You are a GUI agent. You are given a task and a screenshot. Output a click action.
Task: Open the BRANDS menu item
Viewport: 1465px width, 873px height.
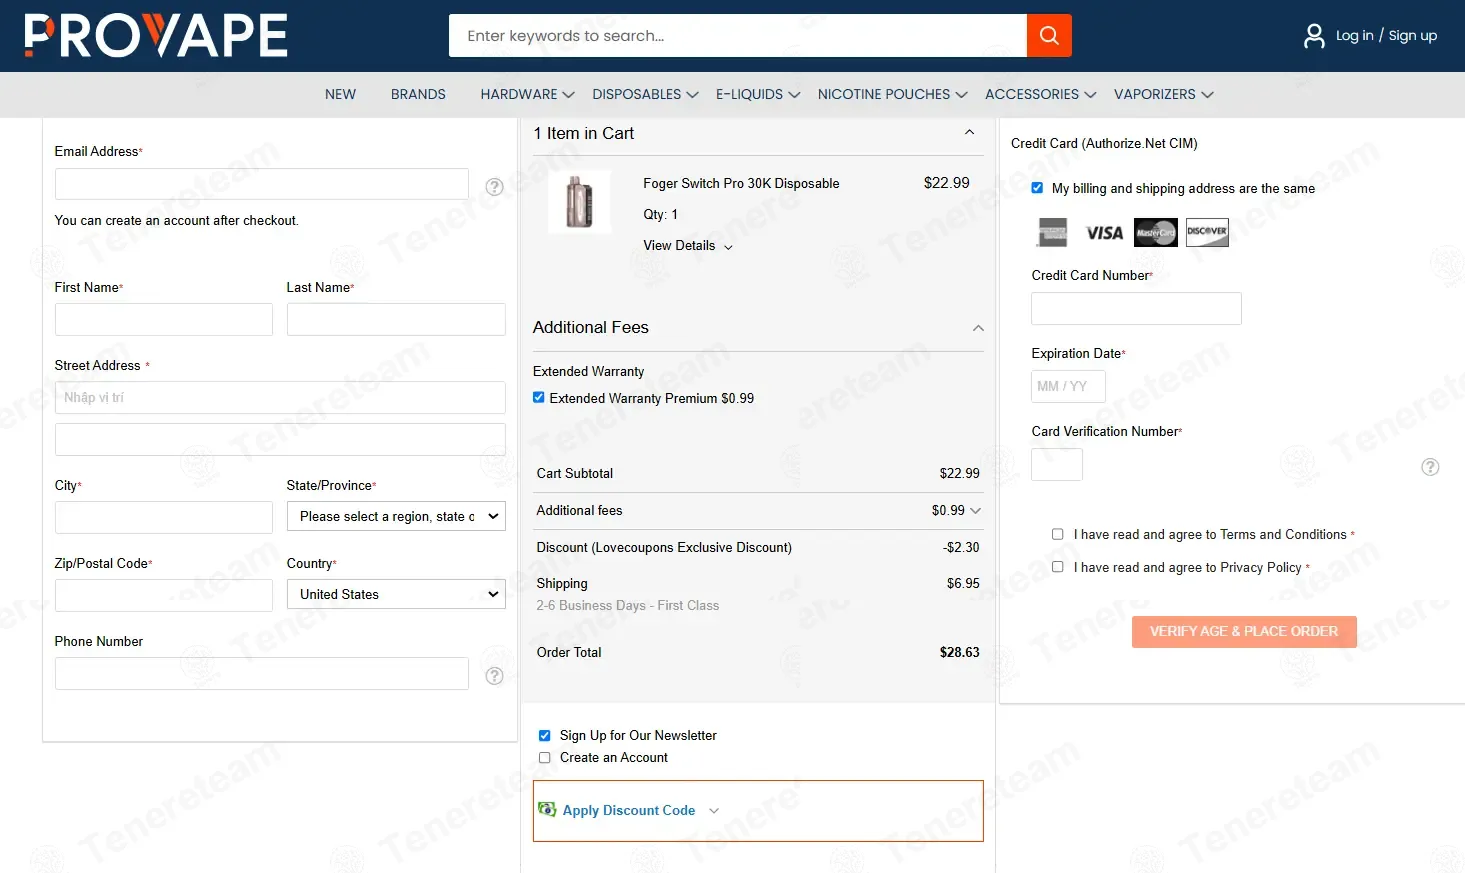[418, 94]
